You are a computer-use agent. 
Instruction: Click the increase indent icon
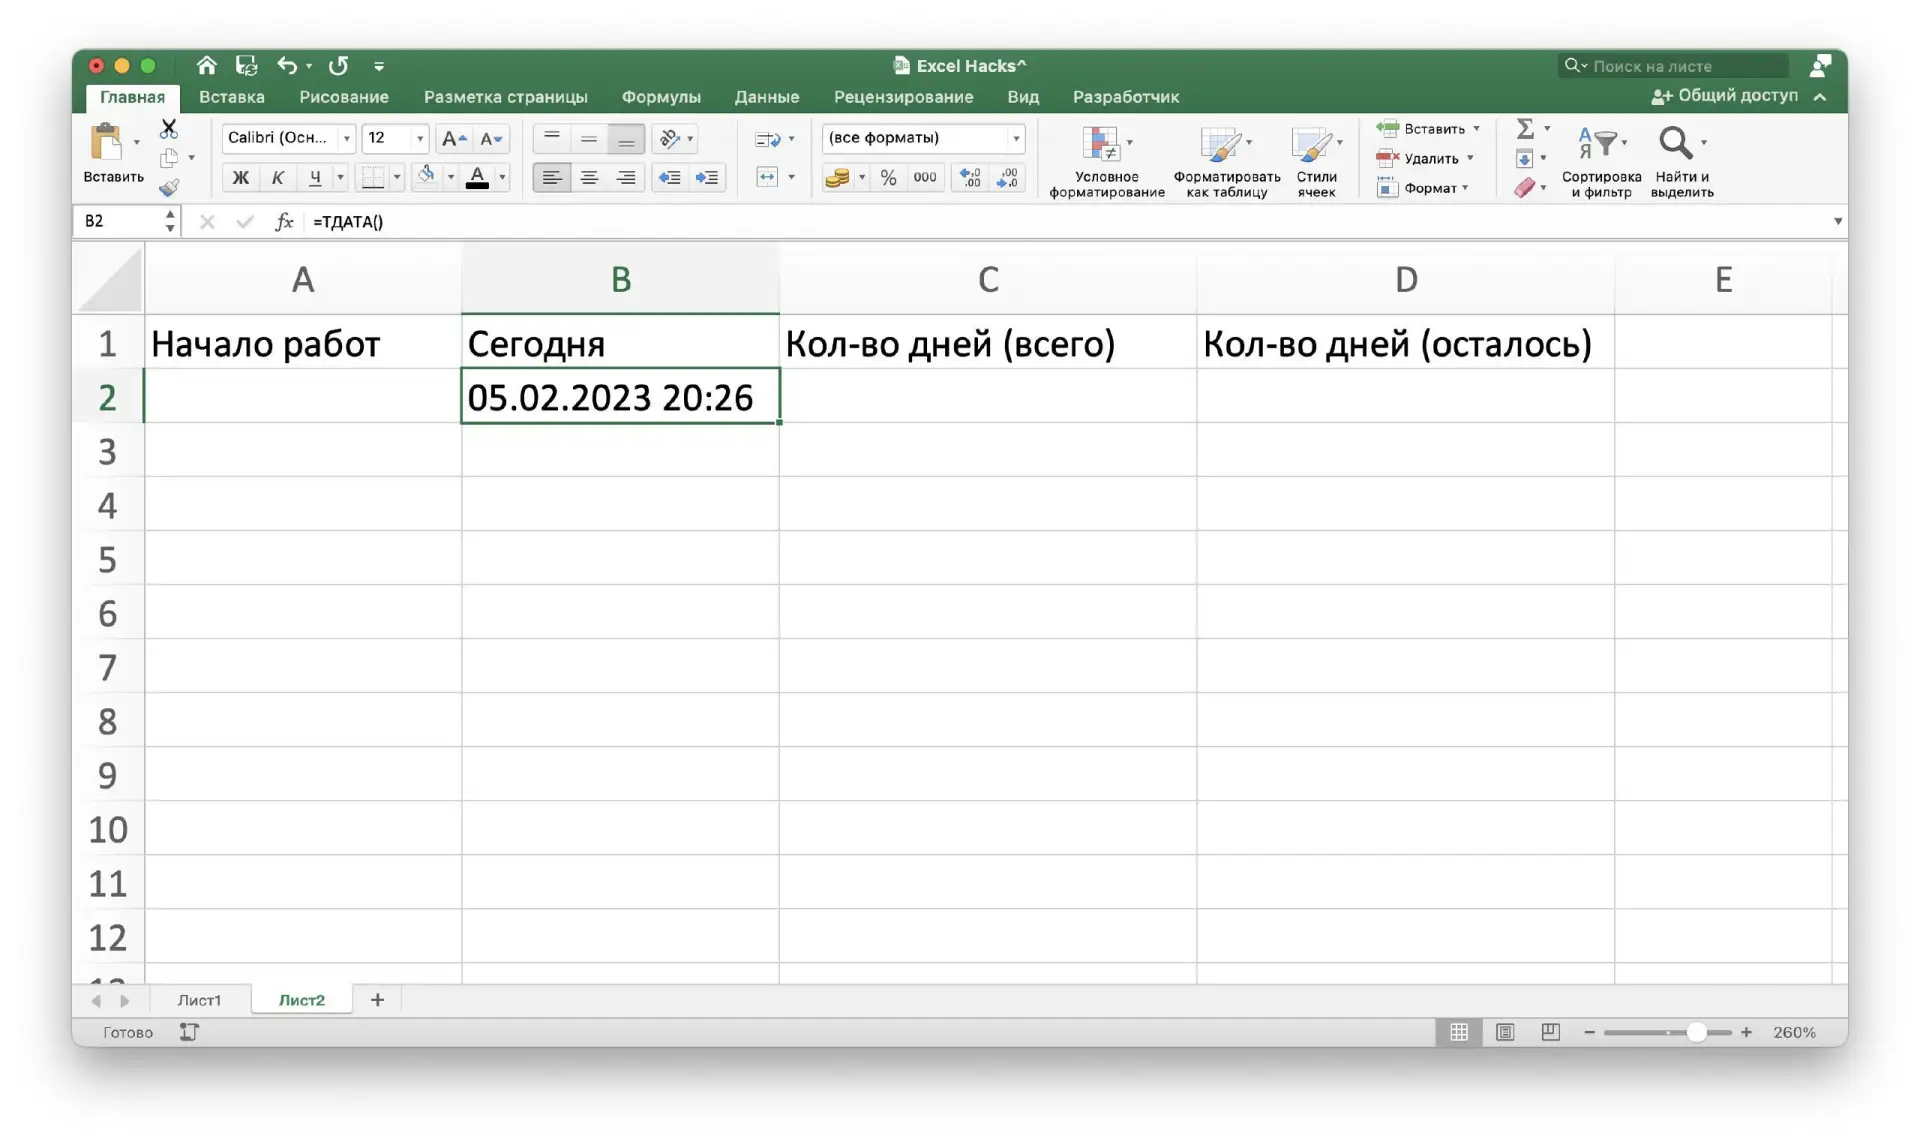[x=707, y=178]
